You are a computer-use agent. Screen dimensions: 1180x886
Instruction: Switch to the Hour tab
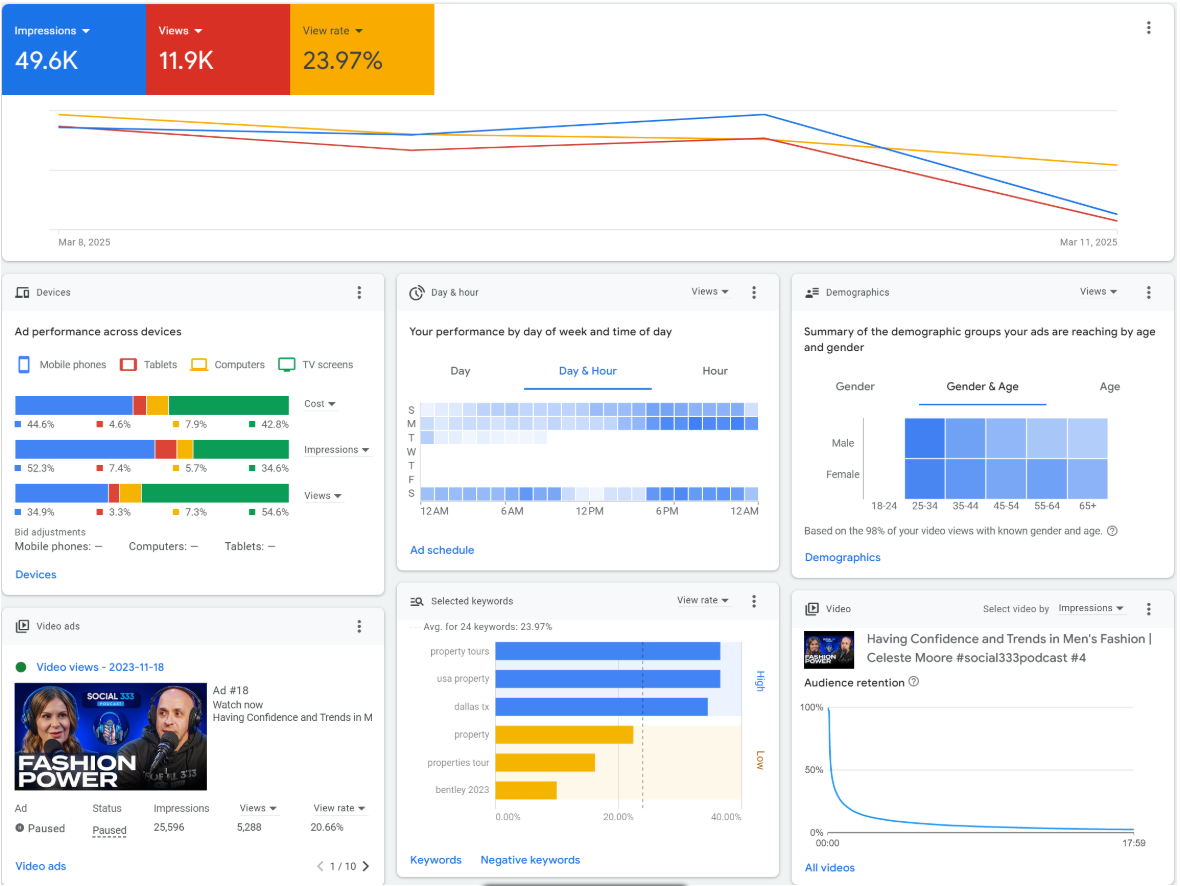(x=715, y=371)
